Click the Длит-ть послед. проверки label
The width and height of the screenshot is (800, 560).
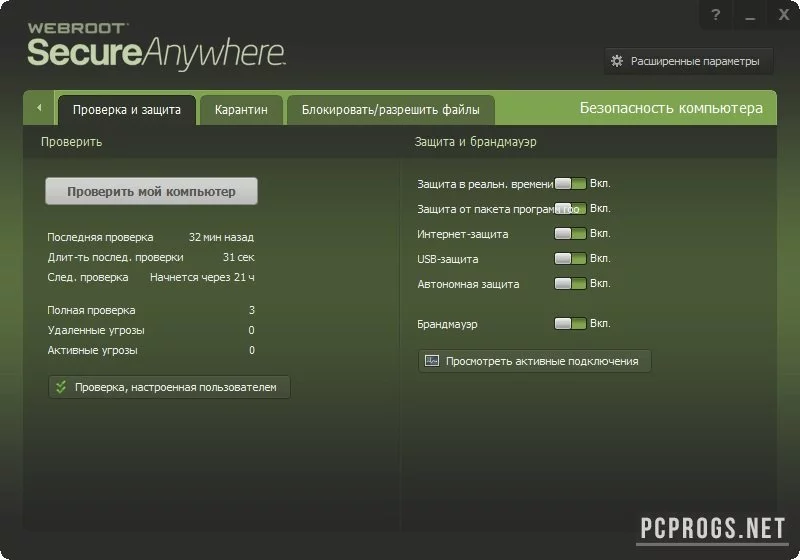pos(115,258)
